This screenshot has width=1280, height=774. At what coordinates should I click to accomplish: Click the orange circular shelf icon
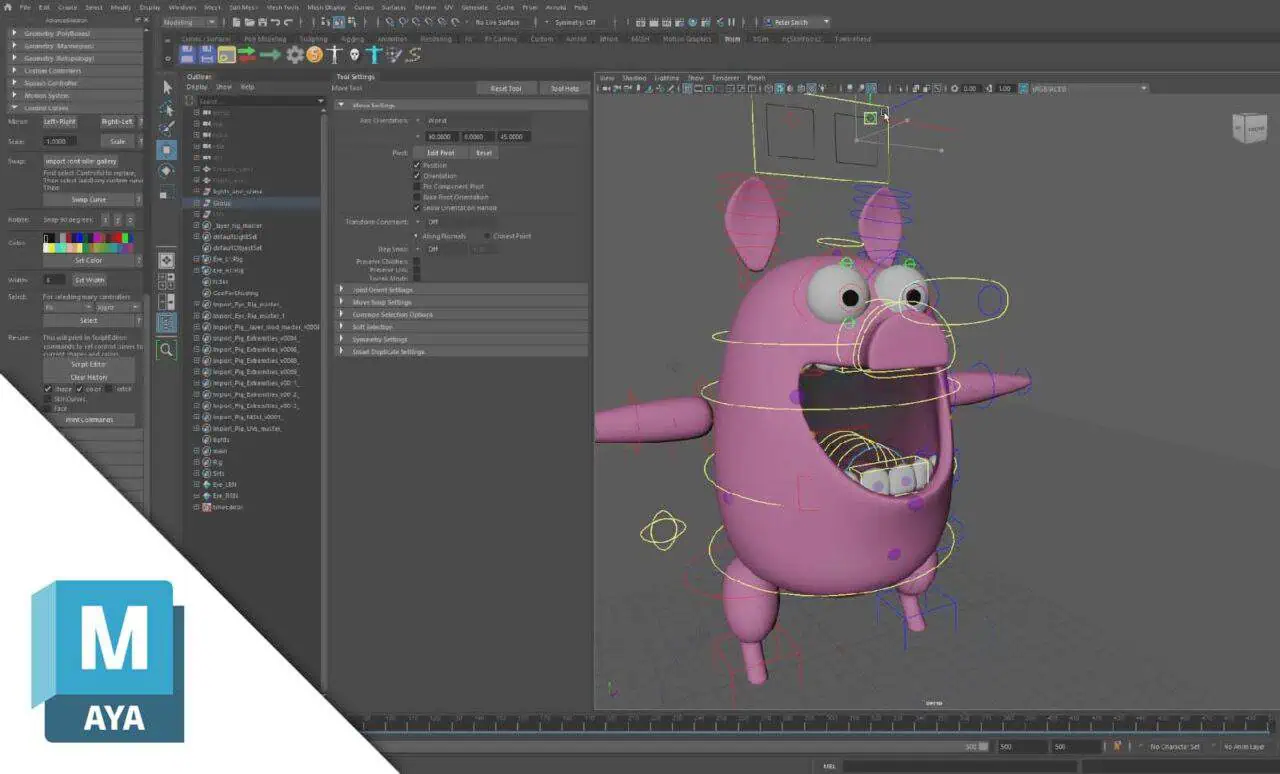coord(315,54)
